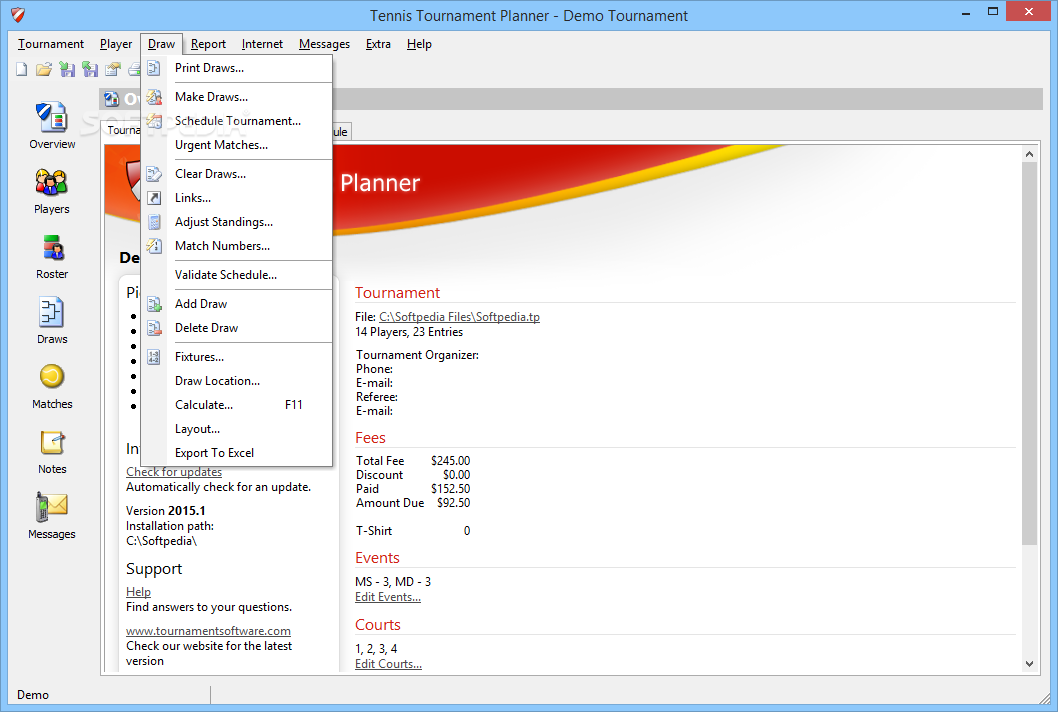This screenshot has width=1058, height=712.
Task: Click the Demo status bar entry
Action: [33, 695]
